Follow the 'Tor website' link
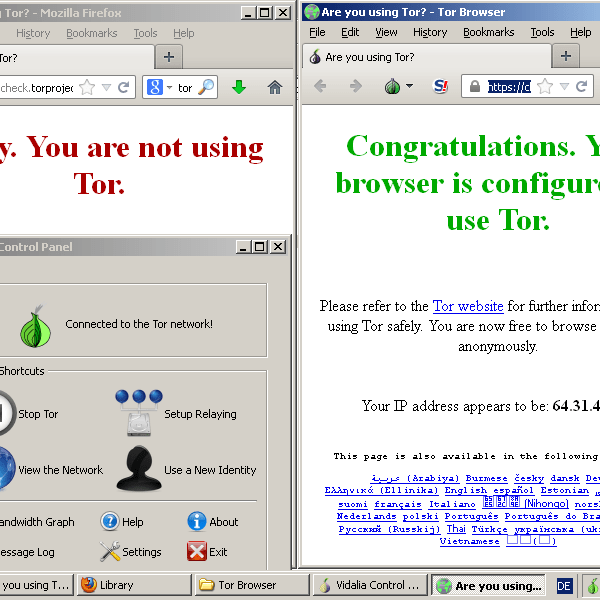 click(x=468, y=306)
